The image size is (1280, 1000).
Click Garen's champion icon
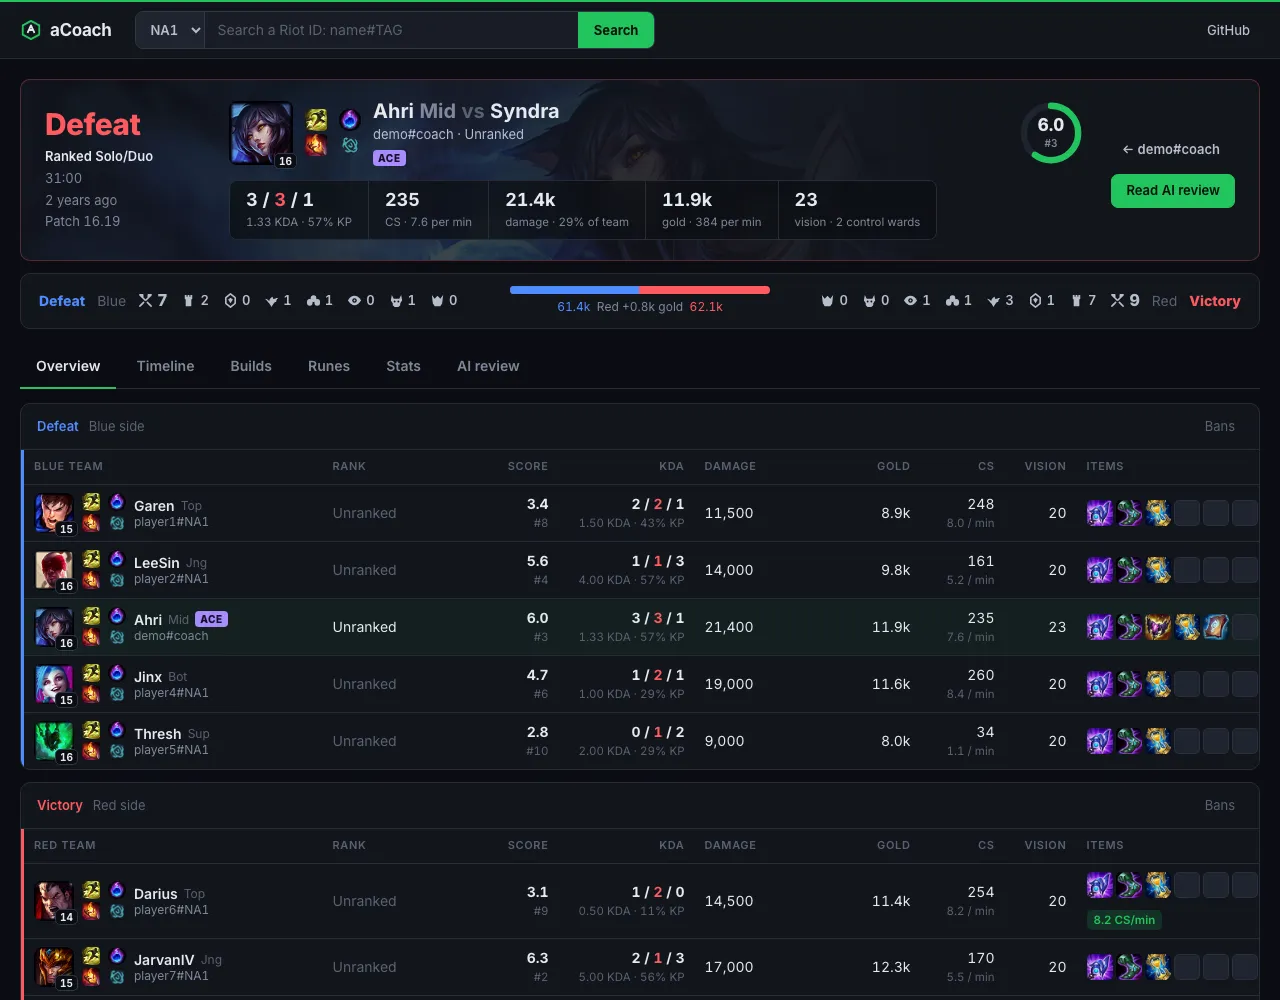(x=54, y=513)
